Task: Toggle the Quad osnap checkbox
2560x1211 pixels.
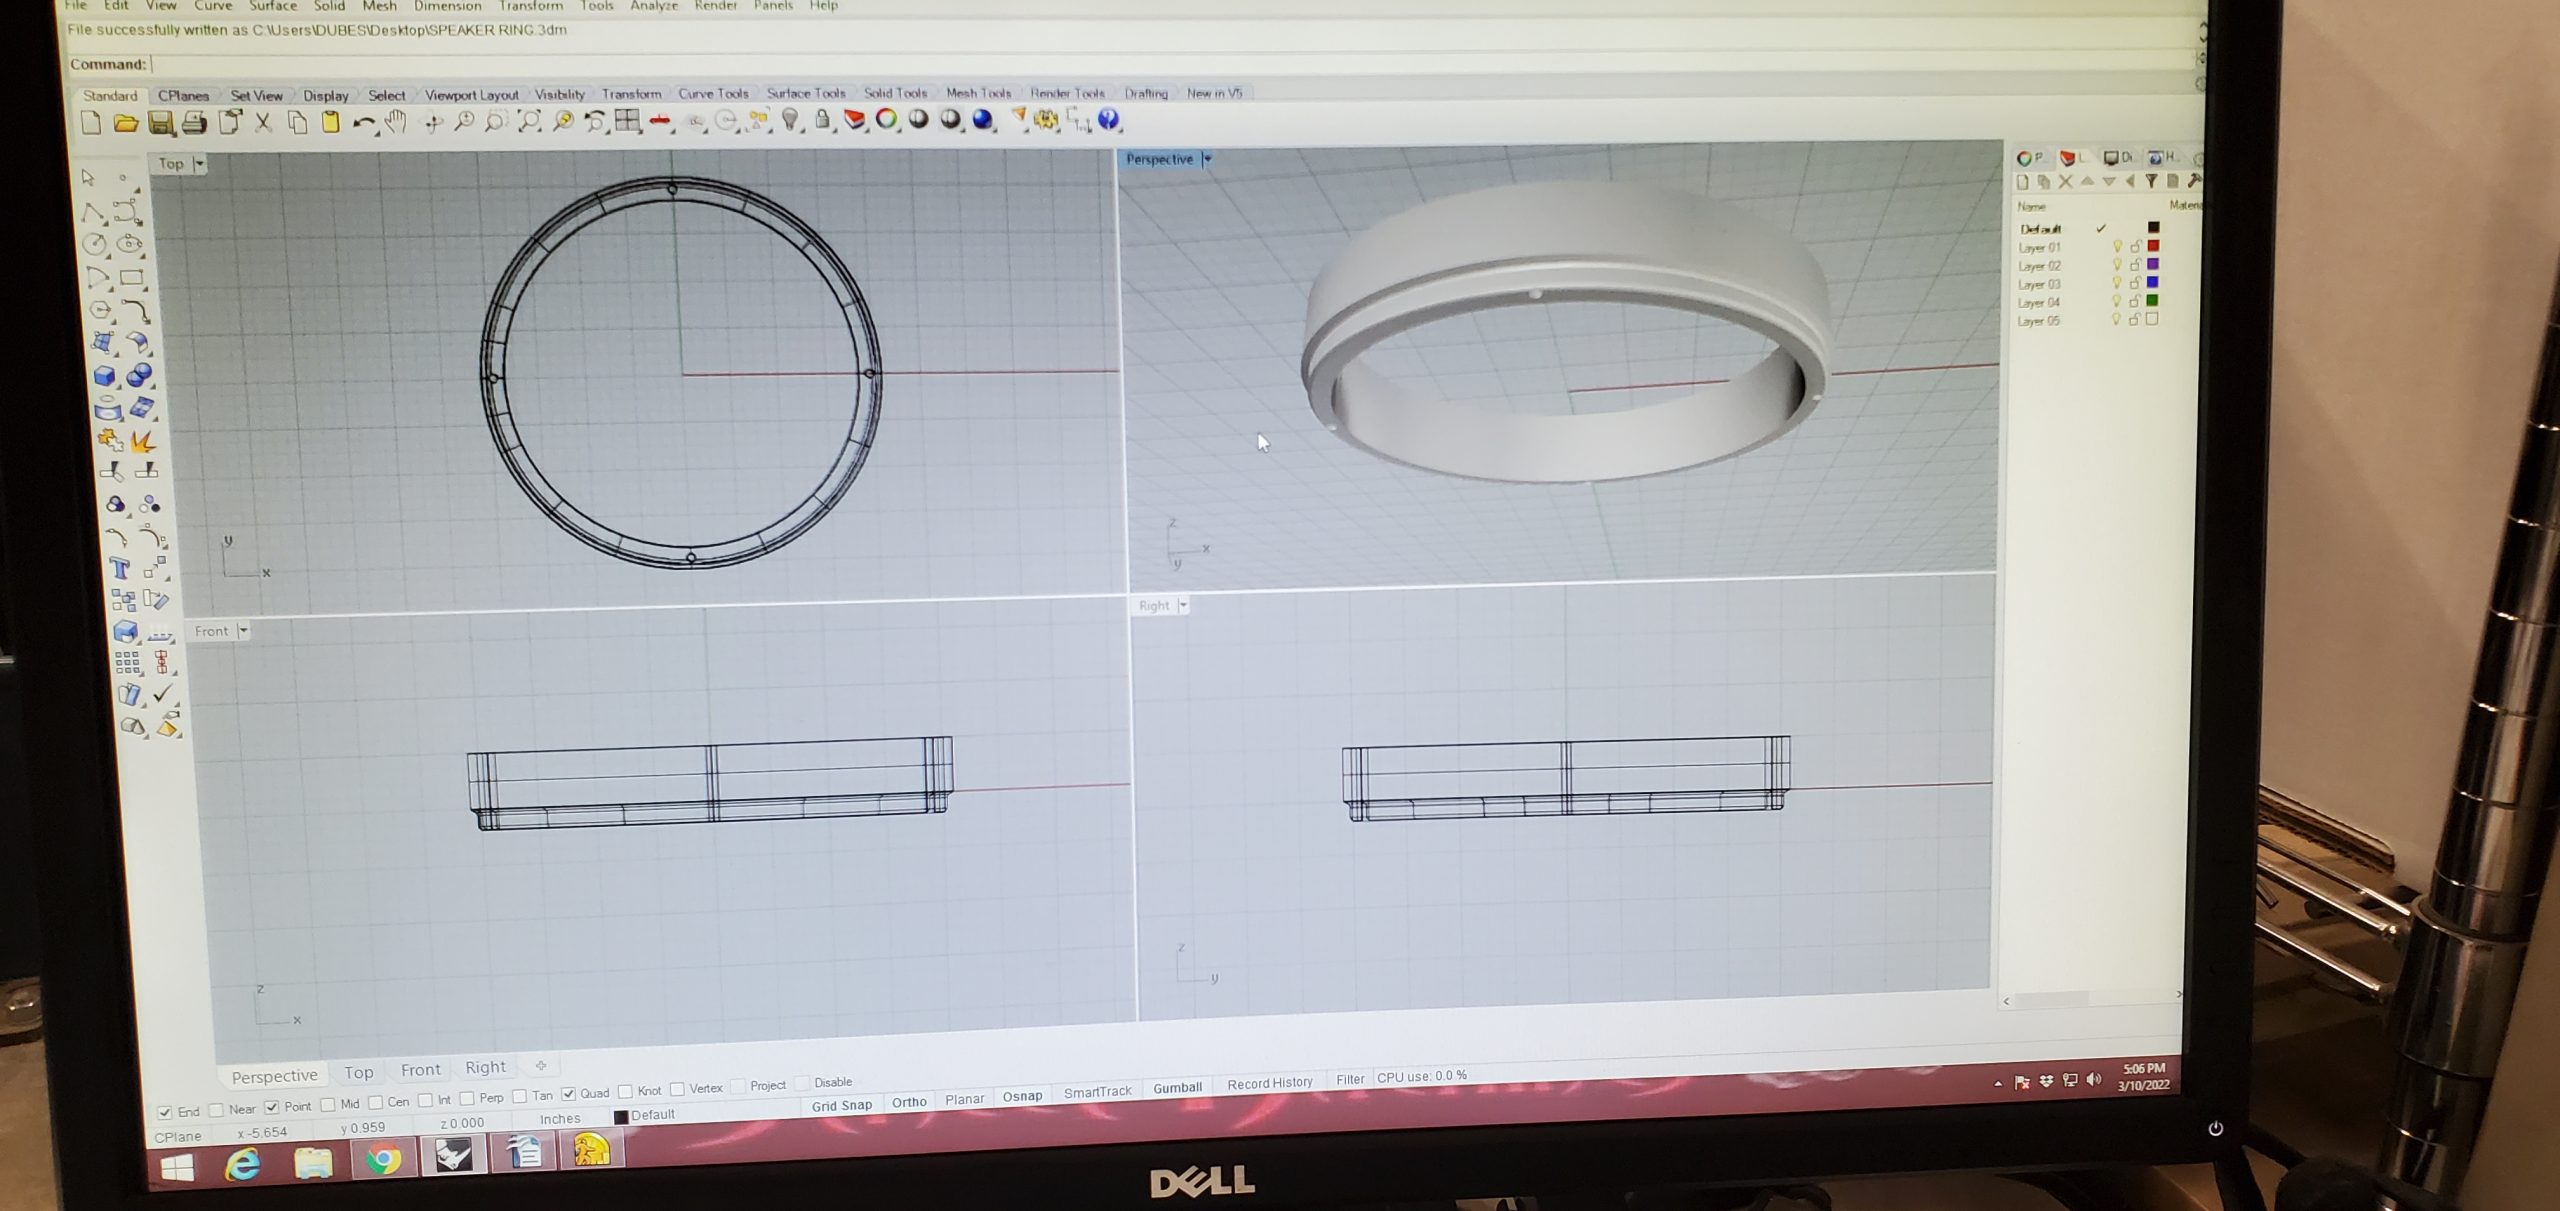Action: [x=568, y=1094]
